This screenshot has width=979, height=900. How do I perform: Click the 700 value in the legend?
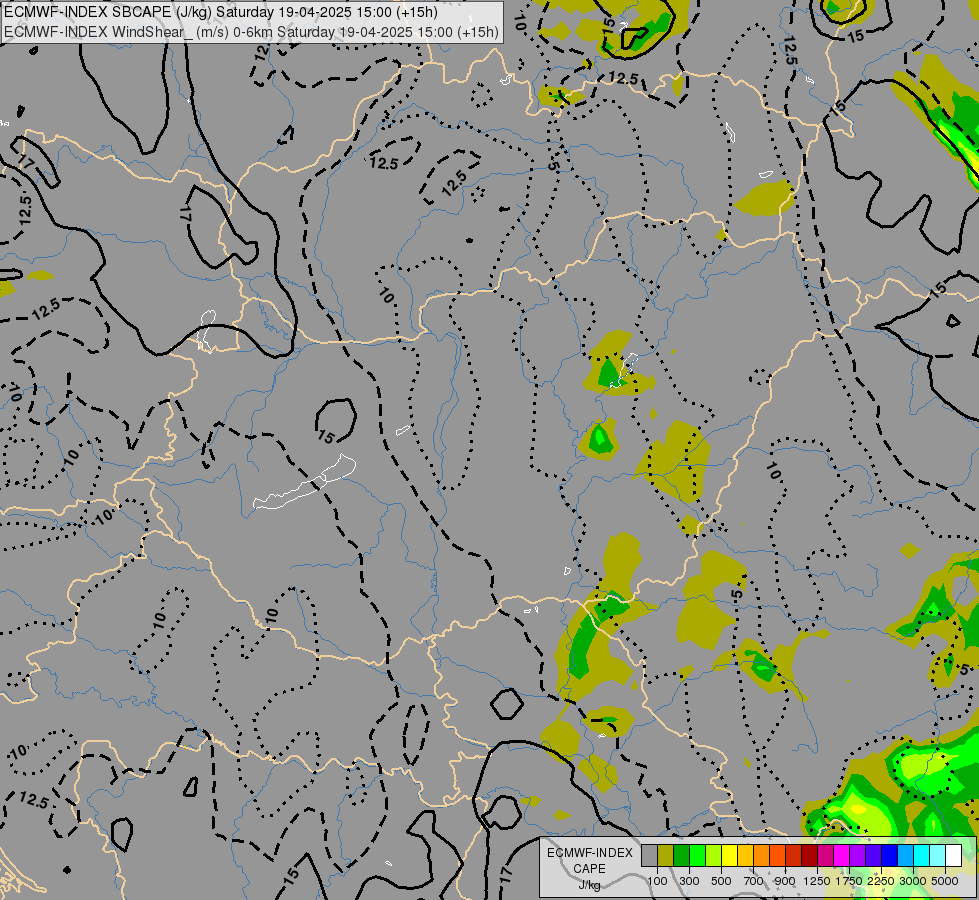(x=754, y=881)
